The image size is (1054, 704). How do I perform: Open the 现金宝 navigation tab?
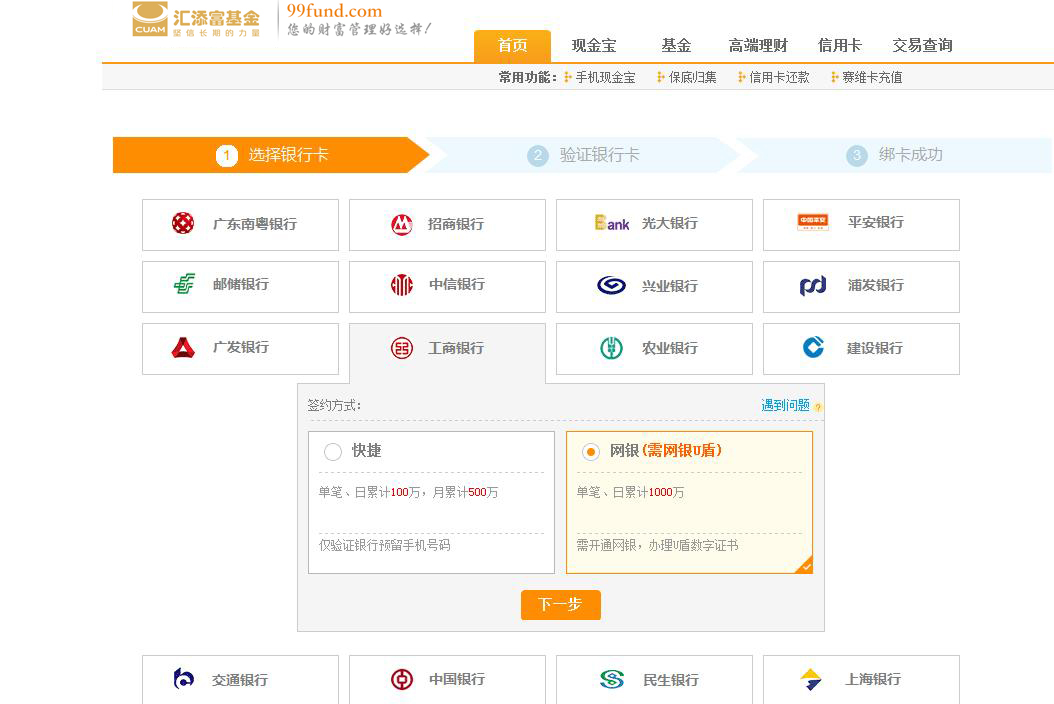594,46
